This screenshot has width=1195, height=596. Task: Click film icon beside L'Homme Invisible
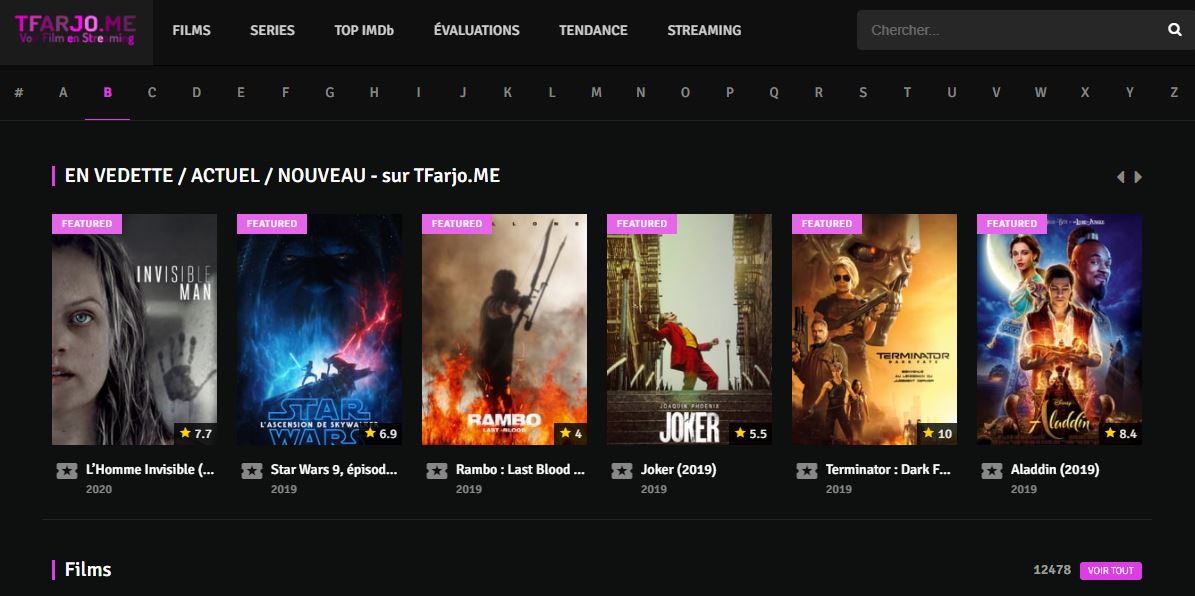point(67,470)
